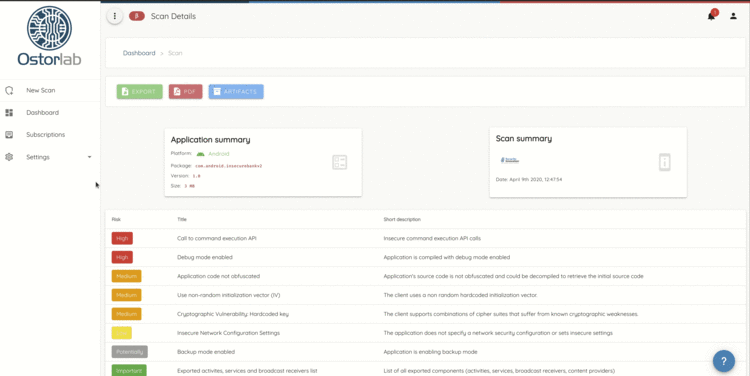The height and width of the screenshot is (376, 750).
Task: Click Medium badge for code not obfuscated
Action: click(126, 276)
